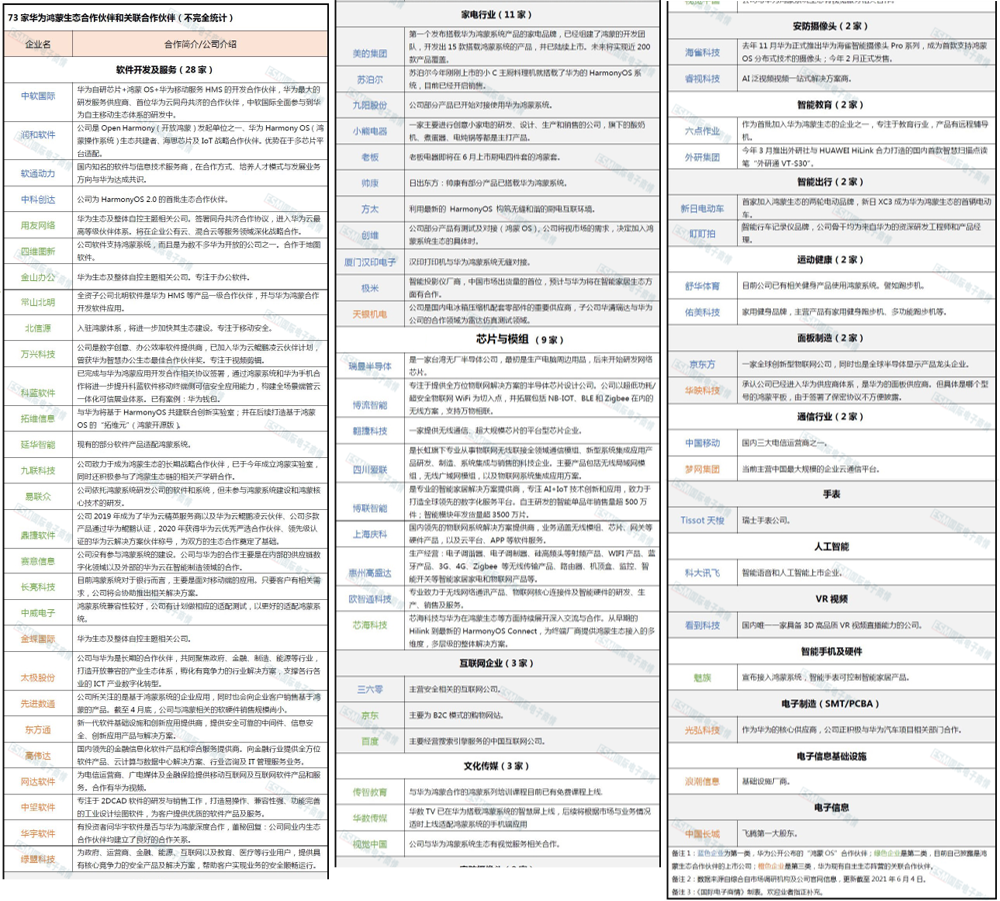Select the 百度 company cell
1000x901 pixels.
click(x=370, y=742)
